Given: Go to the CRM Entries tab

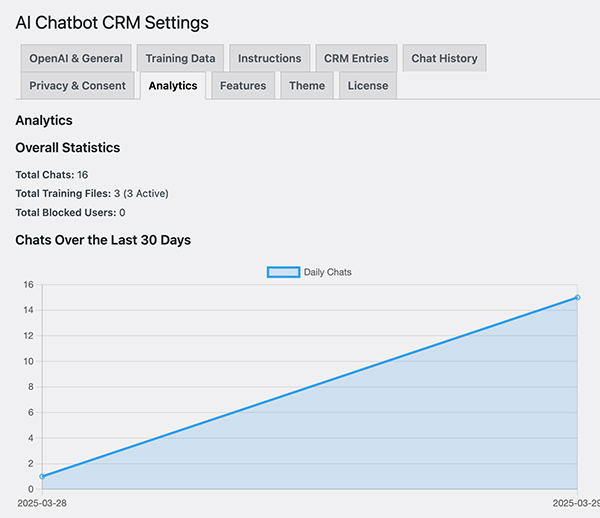Looking at the screenshot, I should 356,58.
